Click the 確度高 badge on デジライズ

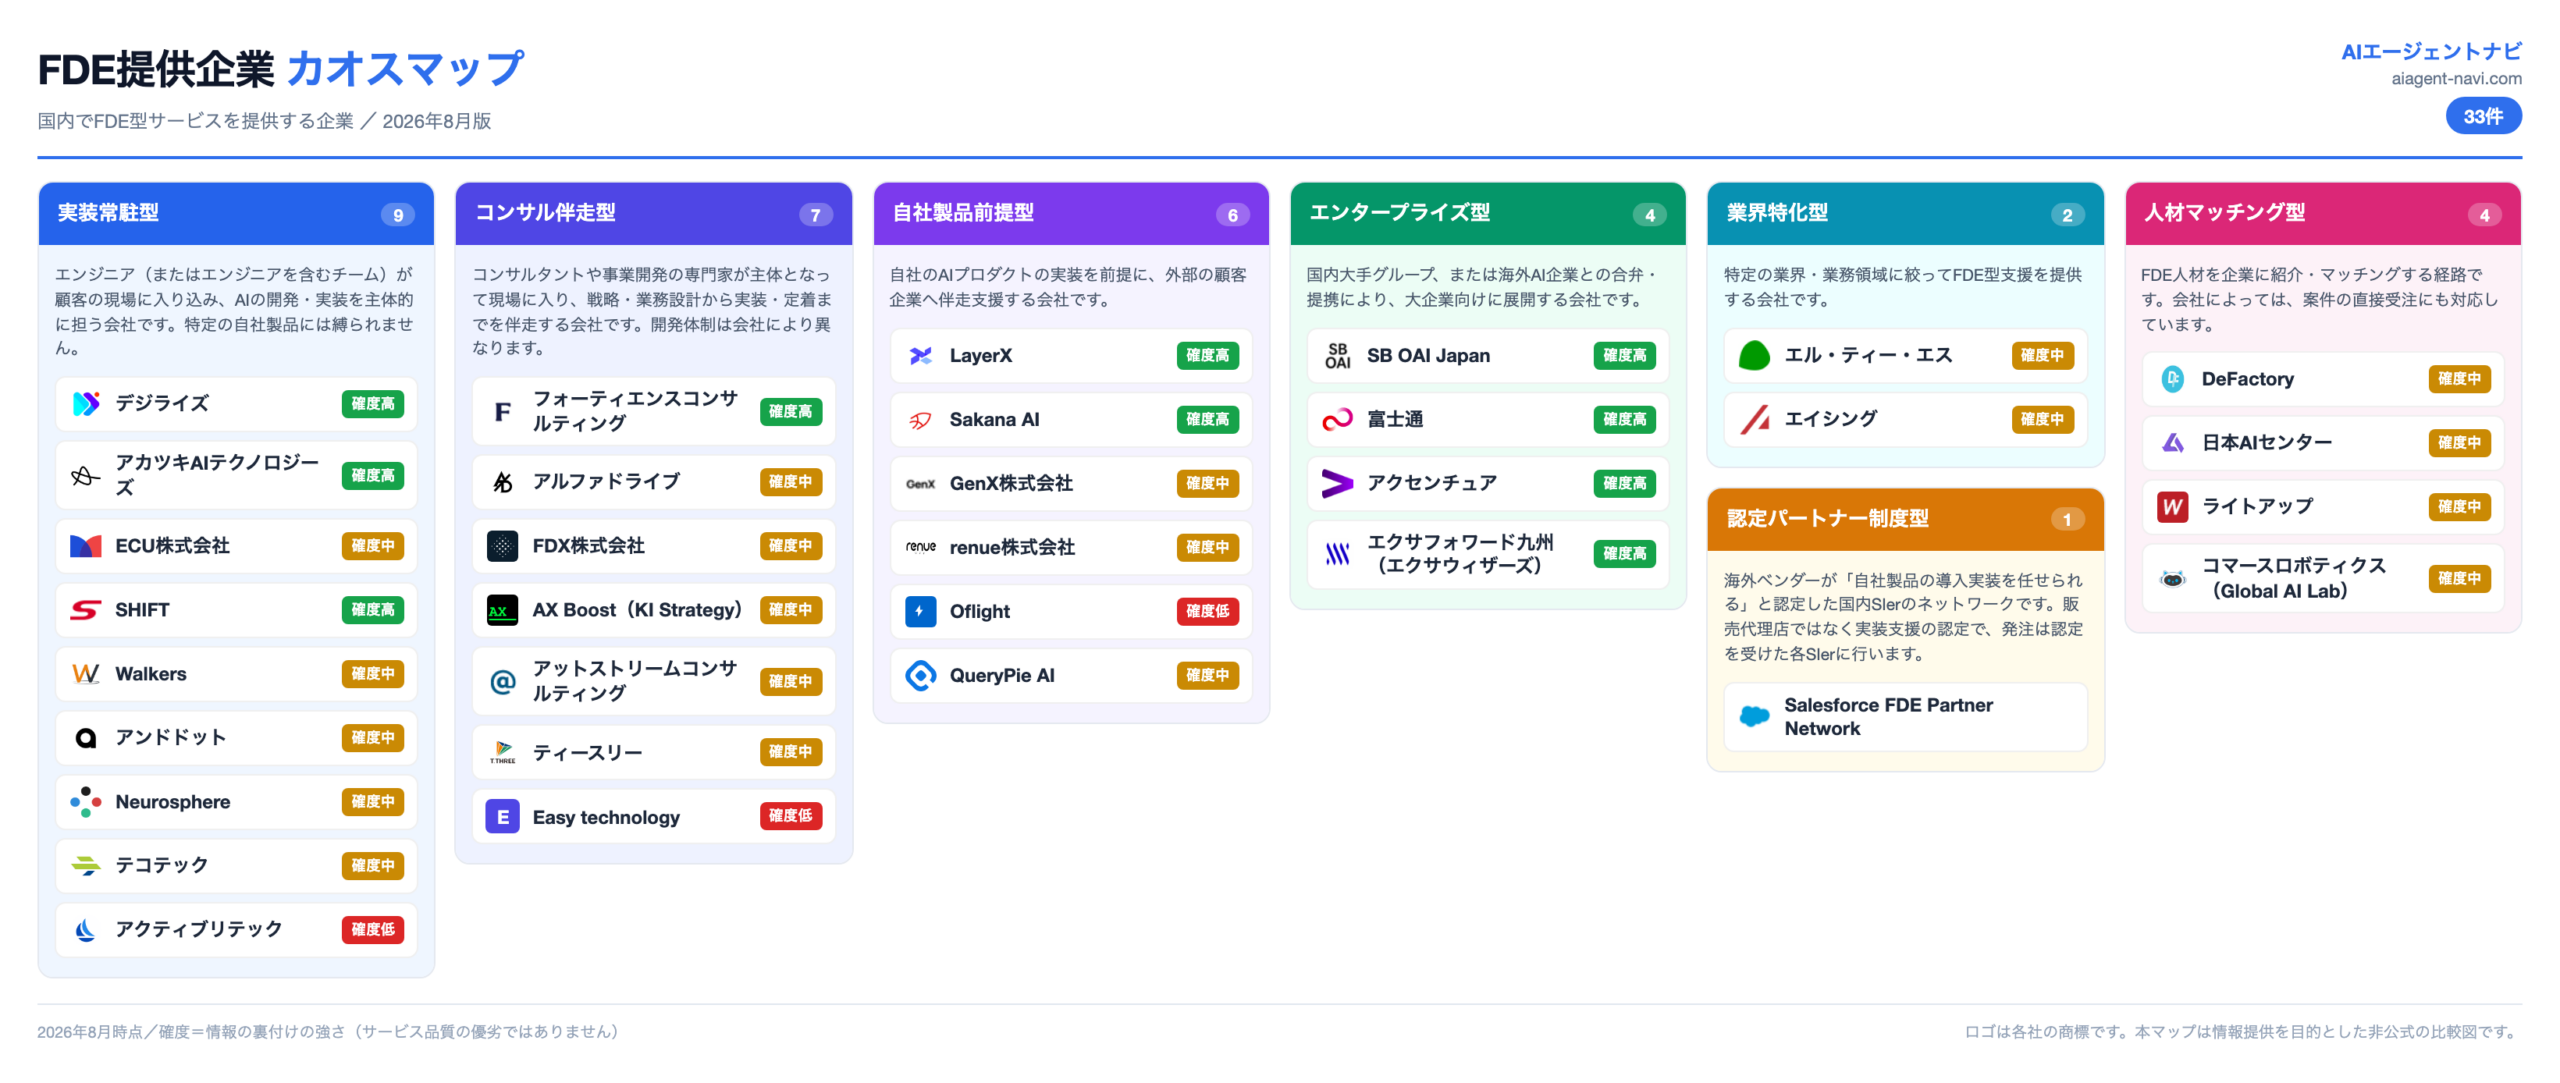[373, 404]
